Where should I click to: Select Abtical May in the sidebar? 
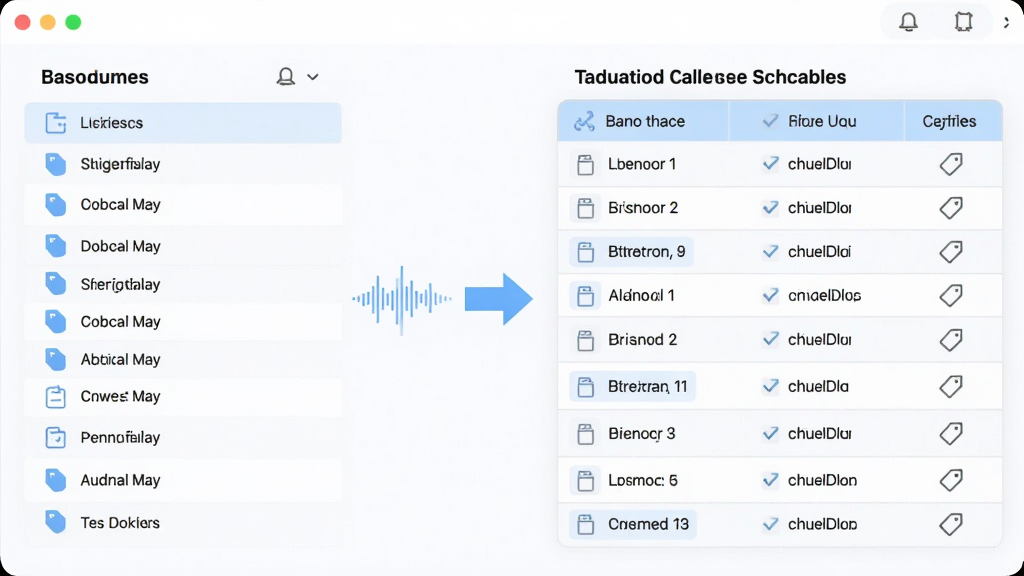pyautogui.click(x=183, y=359)
